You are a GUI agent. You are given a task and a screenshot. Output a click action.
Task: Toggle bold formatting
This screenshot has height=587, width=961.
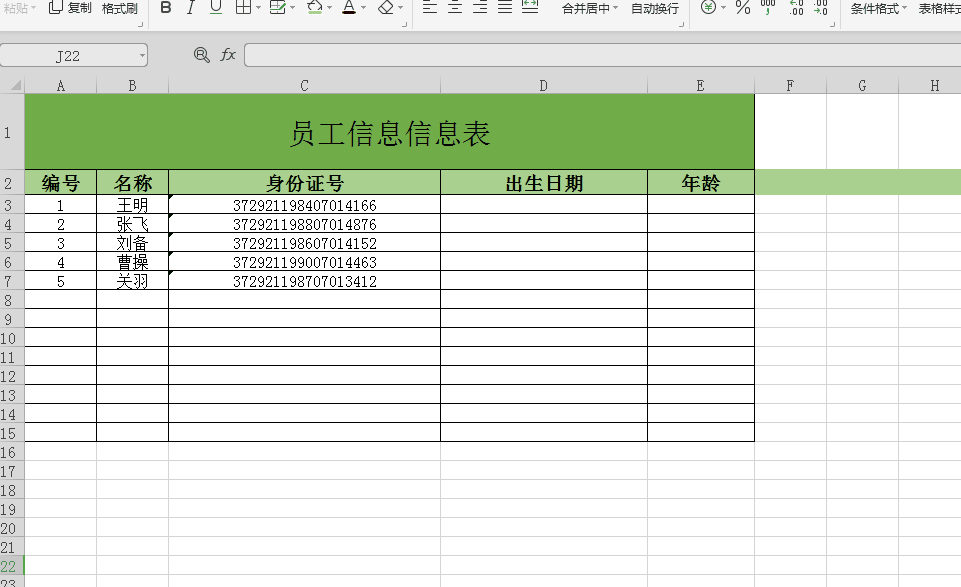[x=165, y=7]
